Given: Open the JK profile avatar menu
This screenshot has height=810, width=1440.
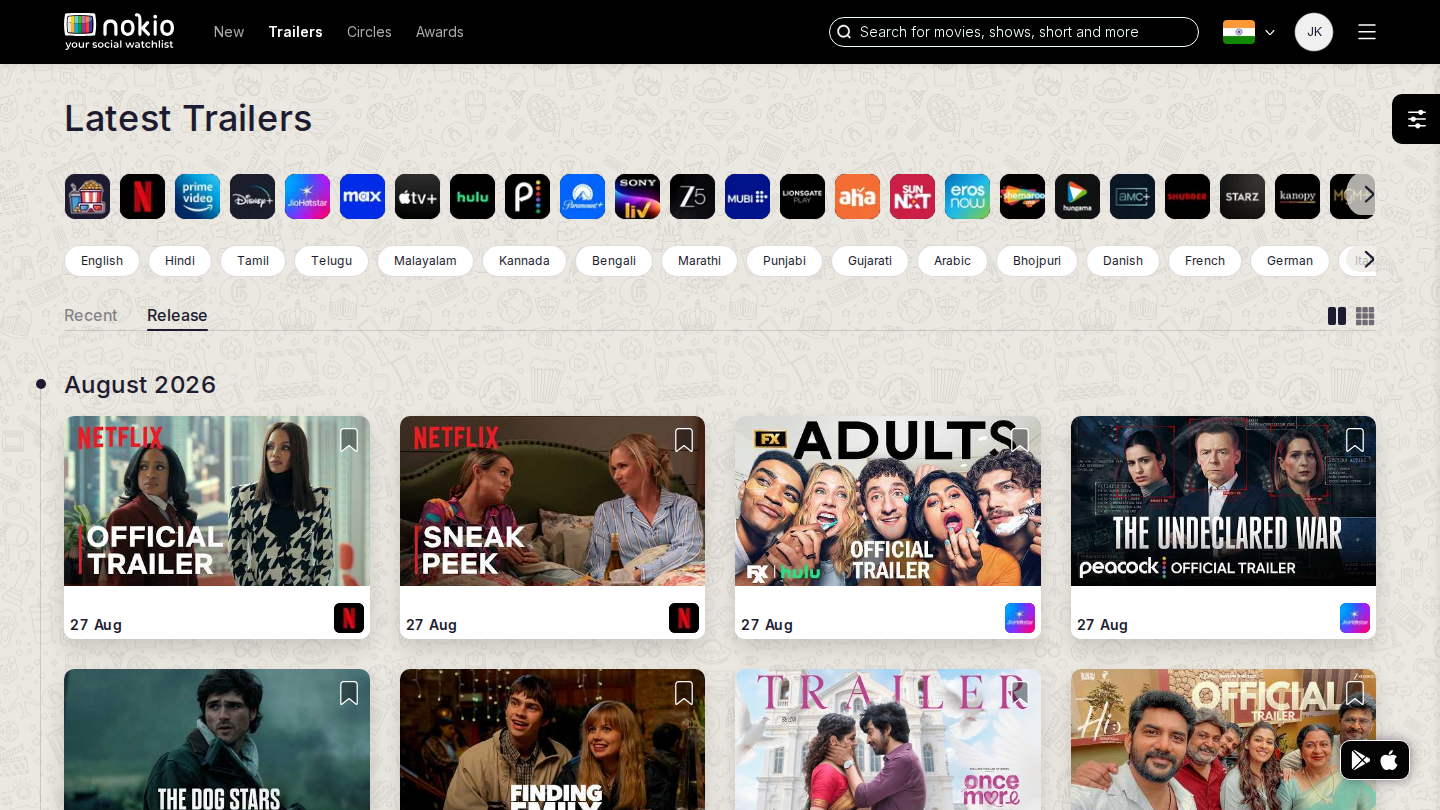Looking at the screenshot, I should 1314,32.
